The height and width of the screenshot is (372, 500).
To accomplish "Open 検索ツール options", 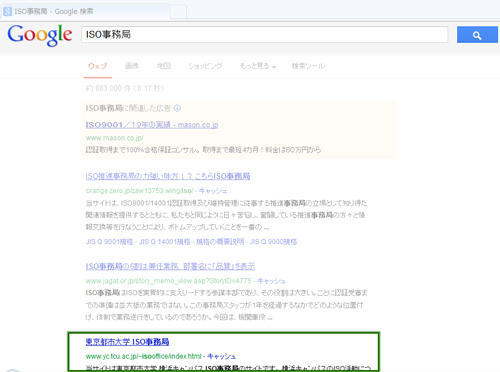I will point(308,66).
